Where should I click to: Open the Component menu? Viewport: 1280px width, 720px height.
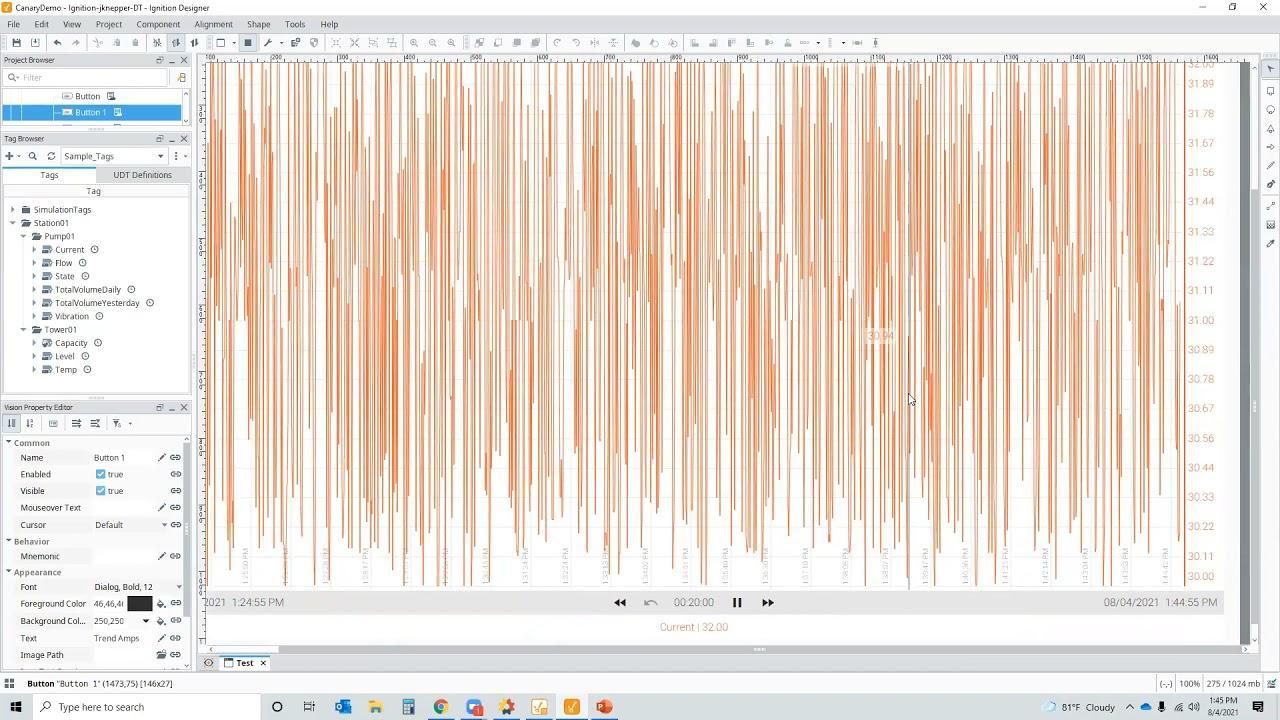pyautogui.click(x=158, y=24)
